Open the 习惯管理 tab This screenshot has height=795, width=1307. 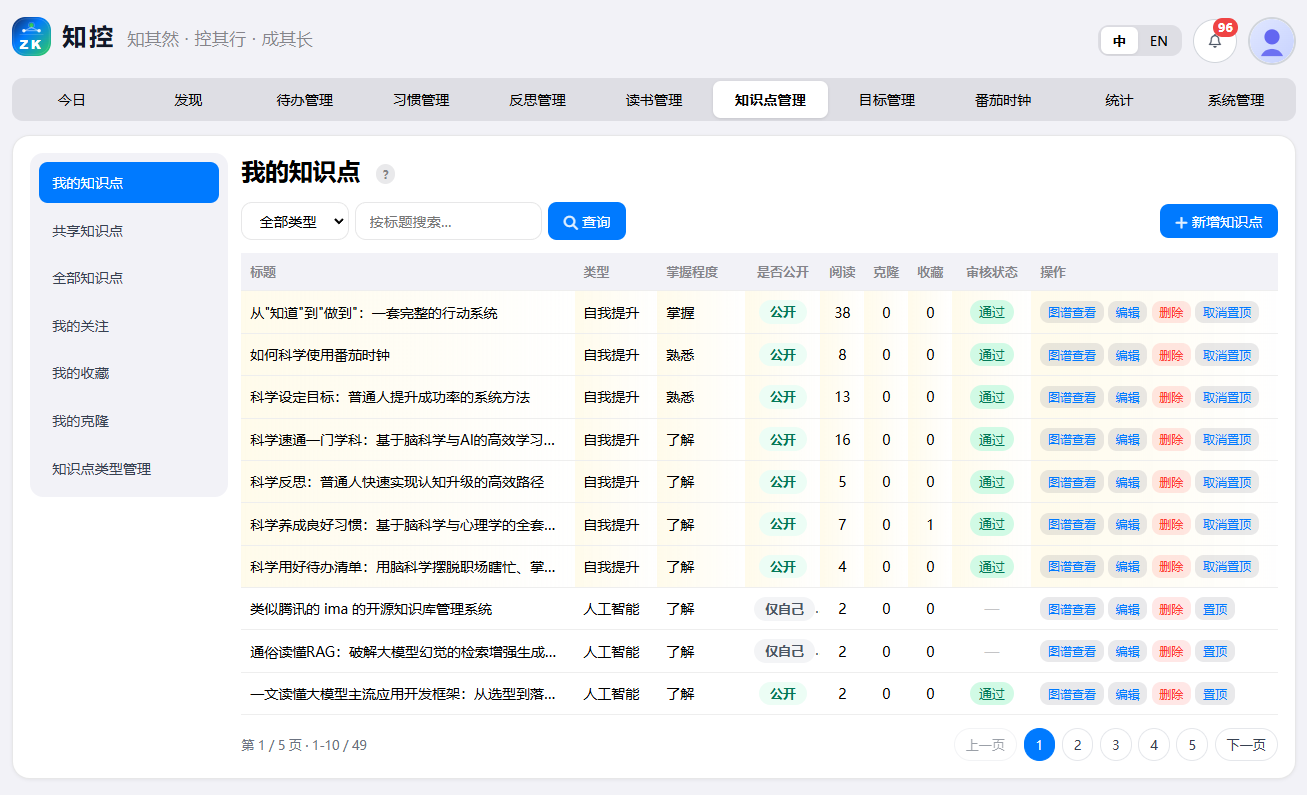pyautogui.click(x=421, y=100)
